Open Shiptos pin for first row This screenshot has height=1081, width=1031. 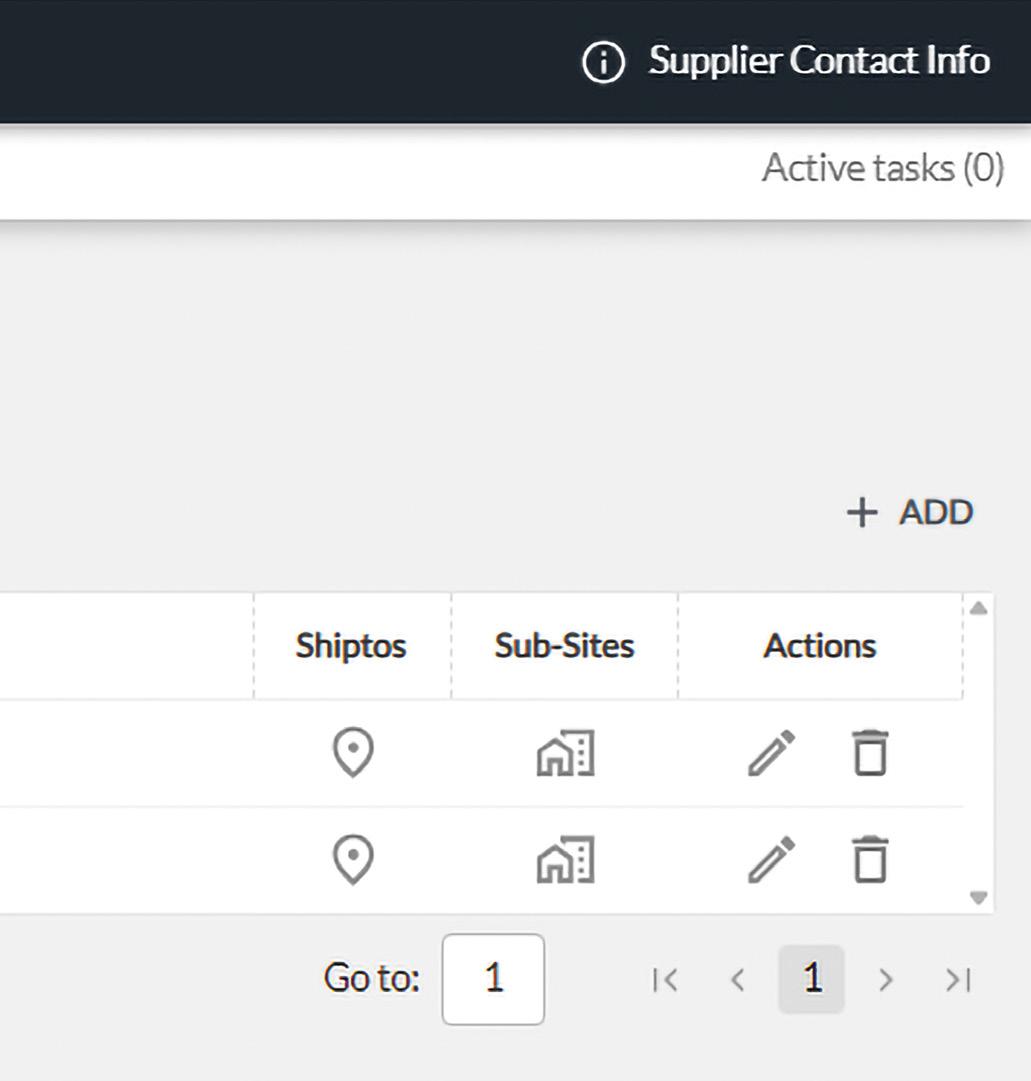[x=353, y=753]
